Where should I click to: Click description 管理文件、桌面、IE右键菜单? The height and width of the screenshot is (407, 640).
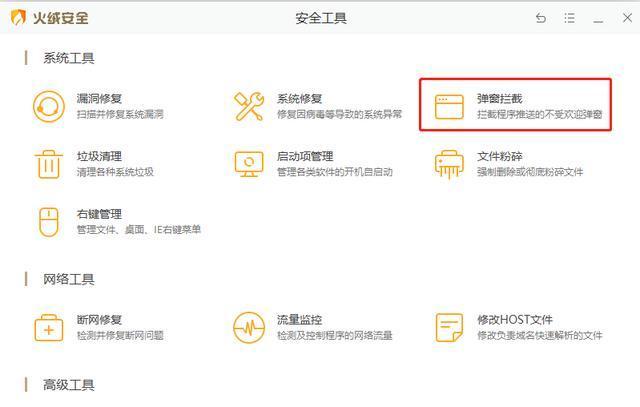[139, 230]
